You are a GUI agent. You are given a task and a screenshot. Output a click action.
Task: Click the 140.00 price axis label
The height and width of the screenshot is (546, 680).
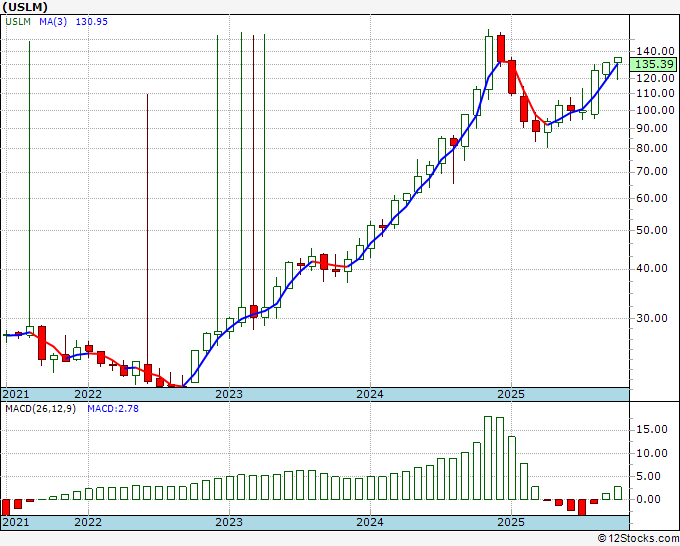coord(655,52)
